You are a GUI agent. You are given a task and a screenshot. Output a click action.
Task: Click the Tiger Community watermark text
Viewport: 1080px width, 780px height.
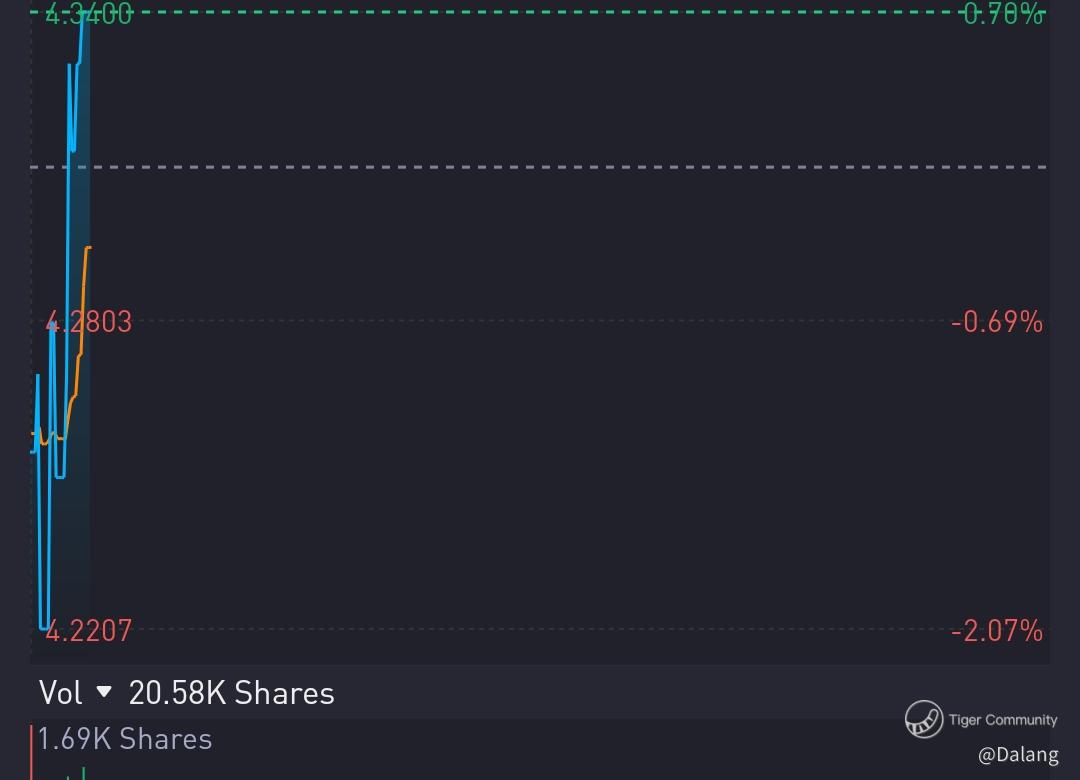(x=1002, y=719)
